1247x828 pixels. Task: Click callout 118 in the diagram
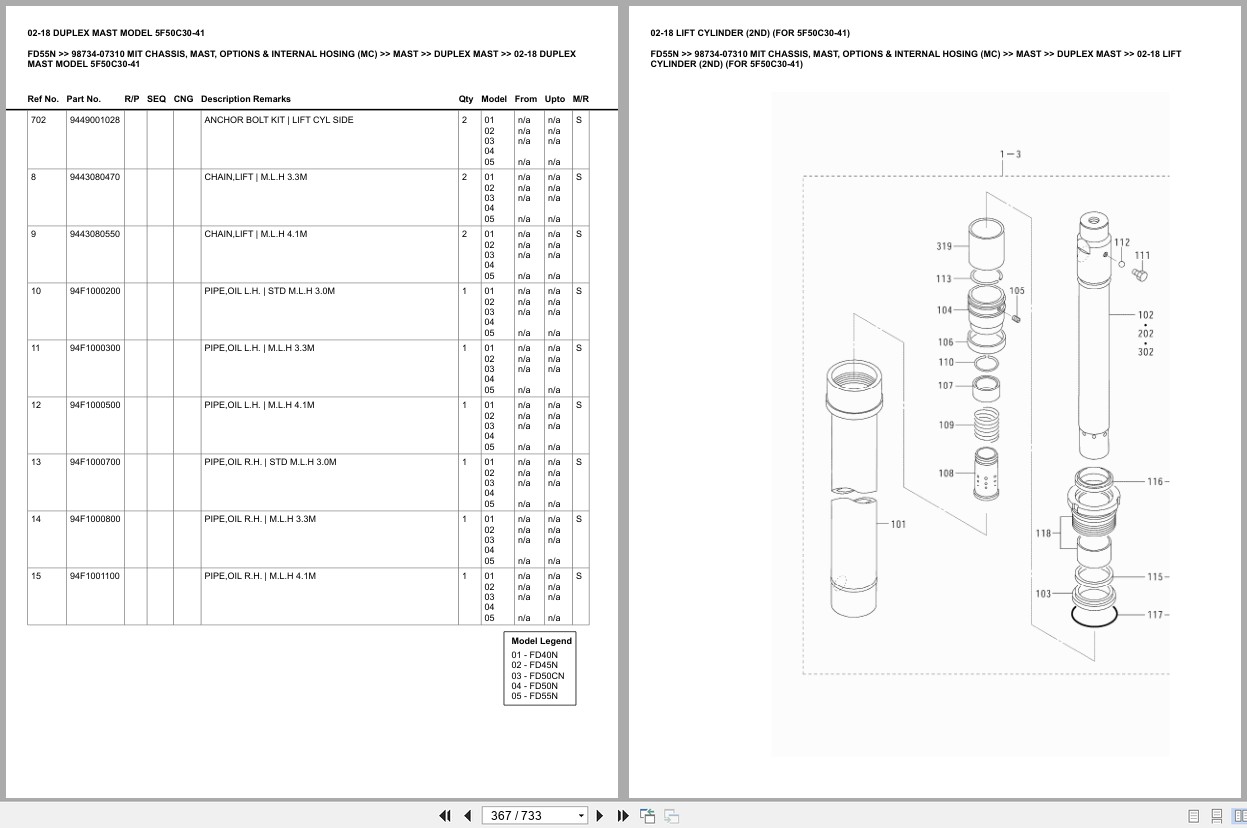pos(1043,533)
